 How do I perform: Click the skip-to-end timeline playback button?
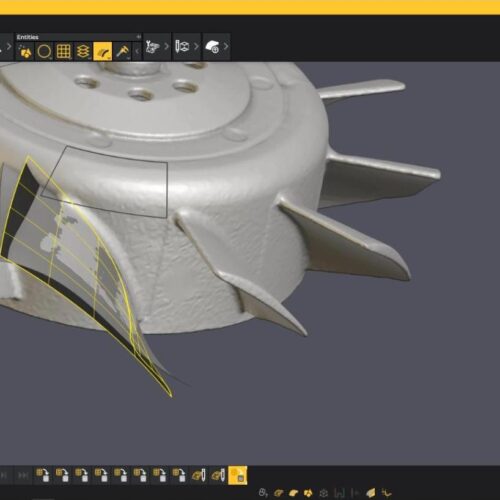[x=23, y=475]
